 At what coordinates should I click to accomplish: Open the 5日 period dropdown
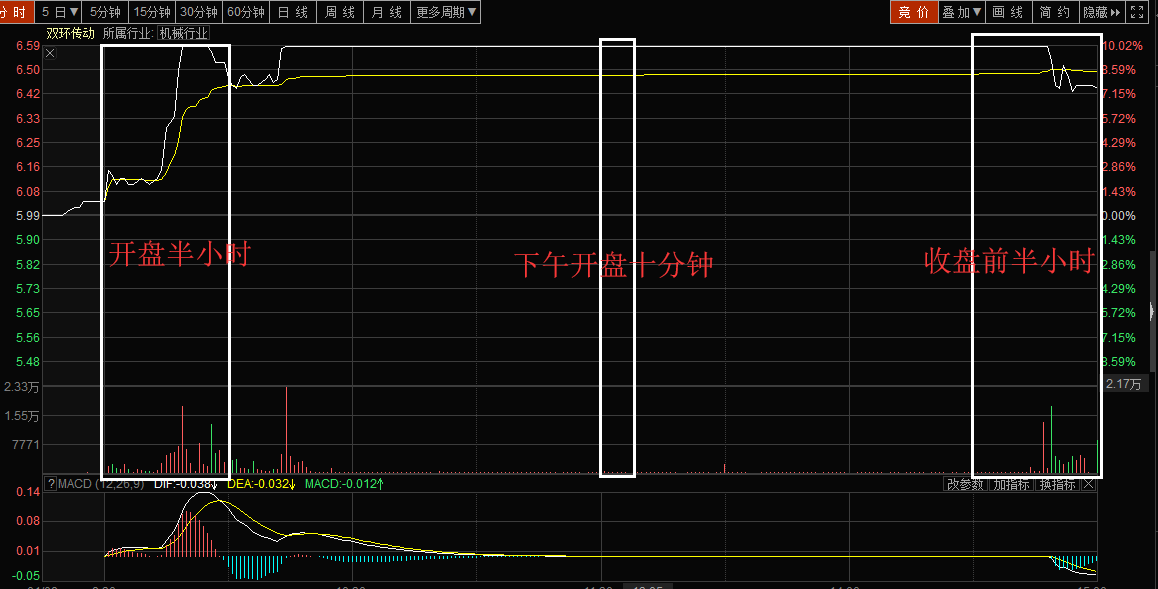point(59,12)
